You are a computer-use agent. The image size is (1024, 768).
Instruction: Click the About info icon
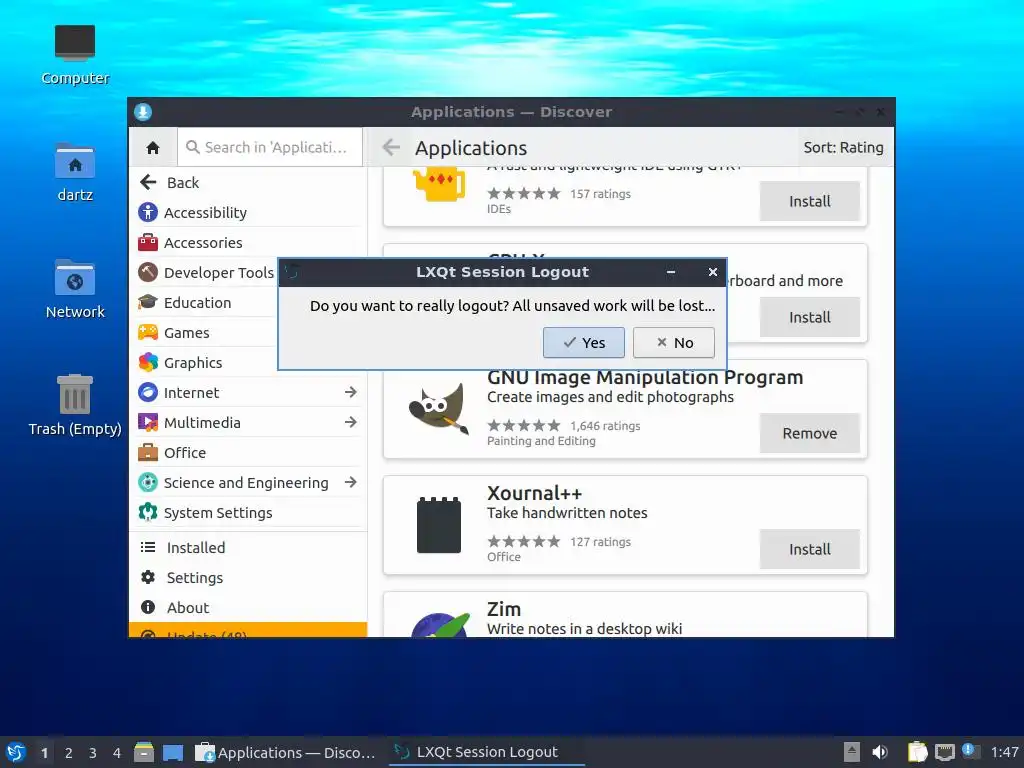[x=148, y=607]
